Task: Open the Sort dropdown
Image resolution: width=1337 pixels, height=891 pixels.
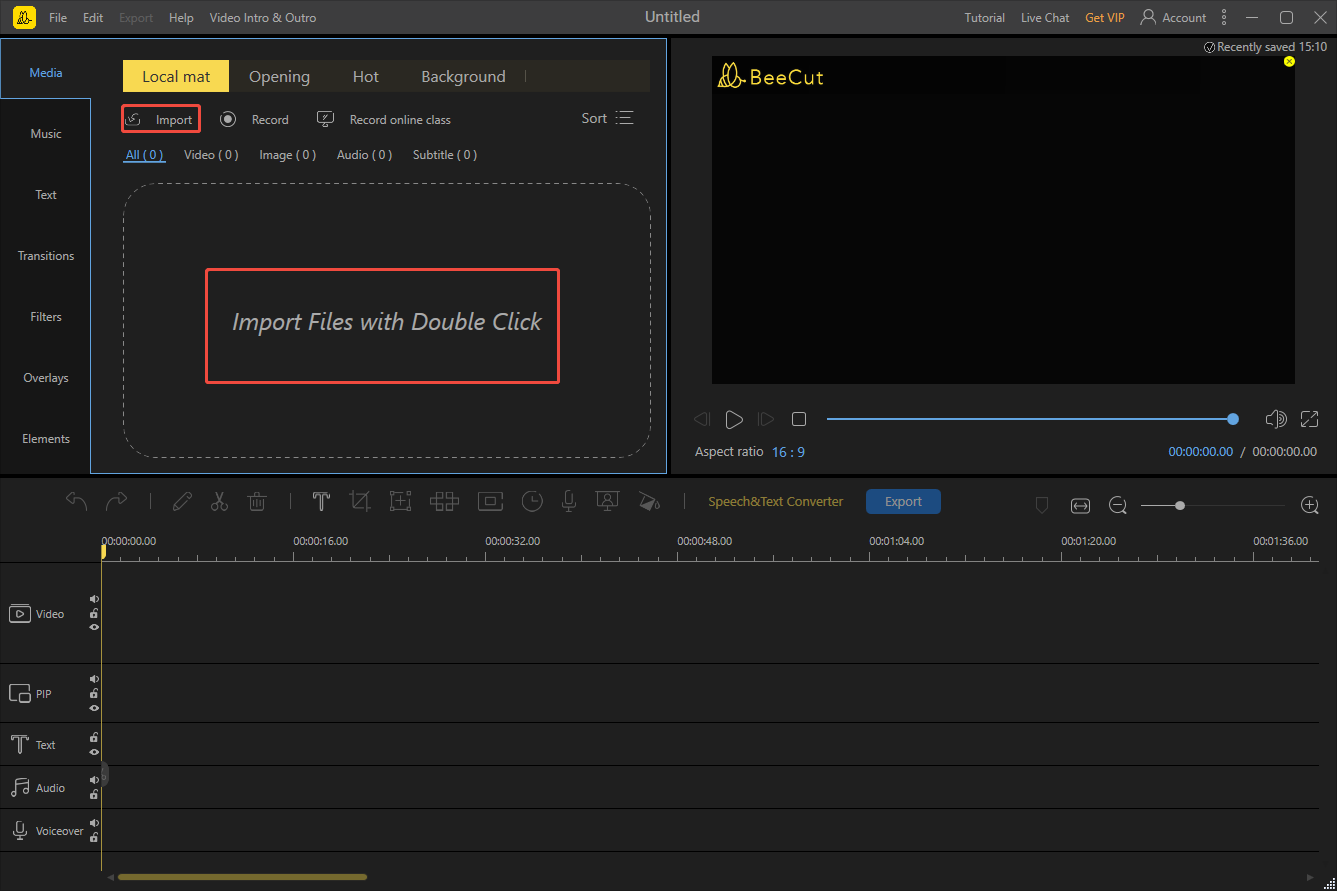Action: tap(607, 117)
